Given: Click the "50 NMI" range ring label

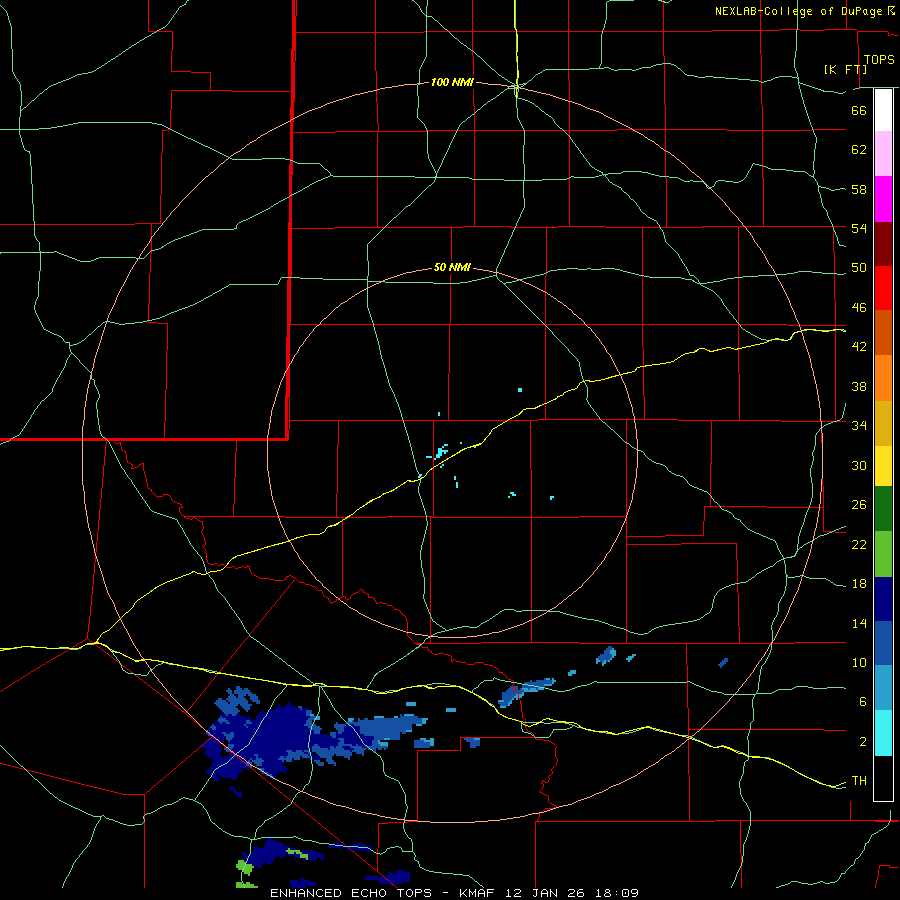Looking at the screenshot, I should 452,267.
